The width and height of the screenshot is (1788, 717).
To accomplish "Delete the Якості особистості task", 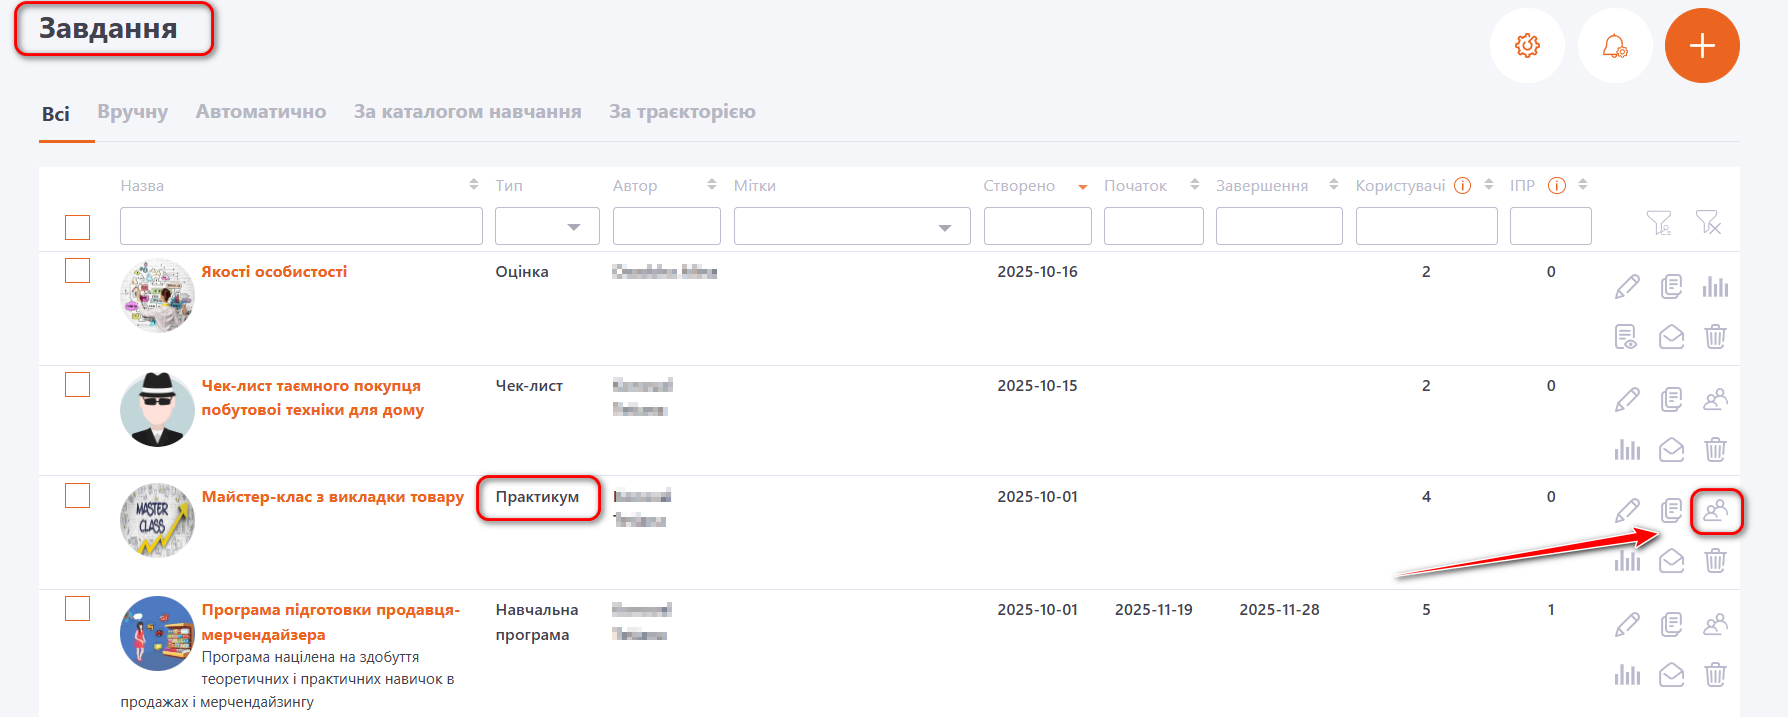I will tap(1715, 337).
